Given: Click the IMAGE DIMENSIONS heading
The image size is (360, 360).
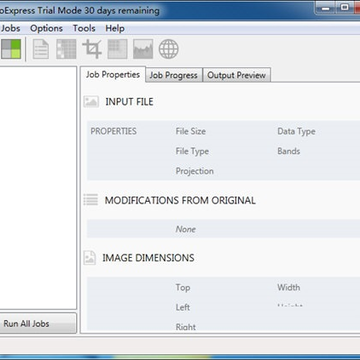Looking at the screenshot, I should click(x=148, y=258).
